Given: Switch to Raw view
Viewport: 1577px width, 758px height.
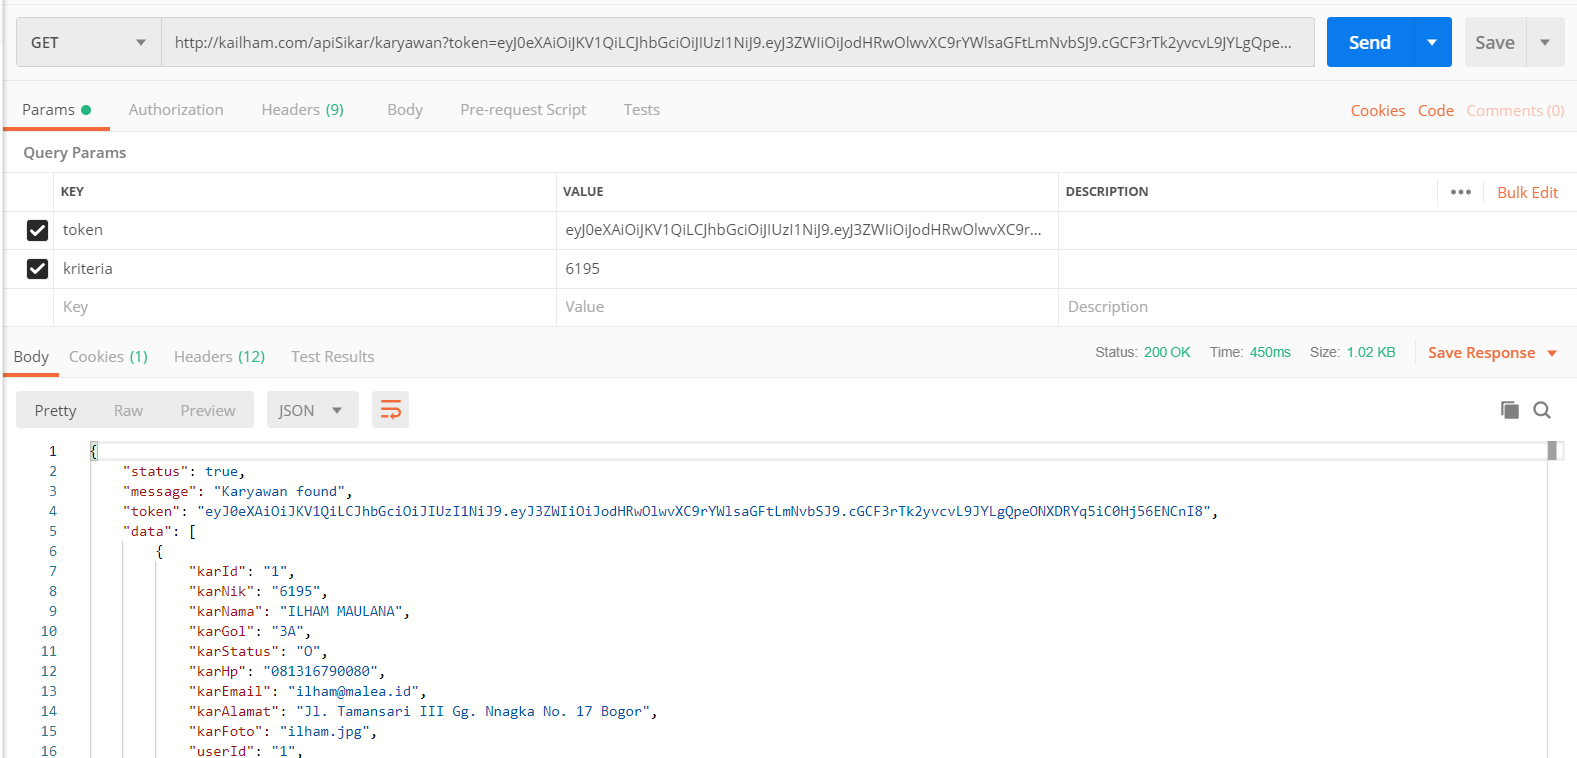Looking at the screenshot, I should (x=128, y=410).
